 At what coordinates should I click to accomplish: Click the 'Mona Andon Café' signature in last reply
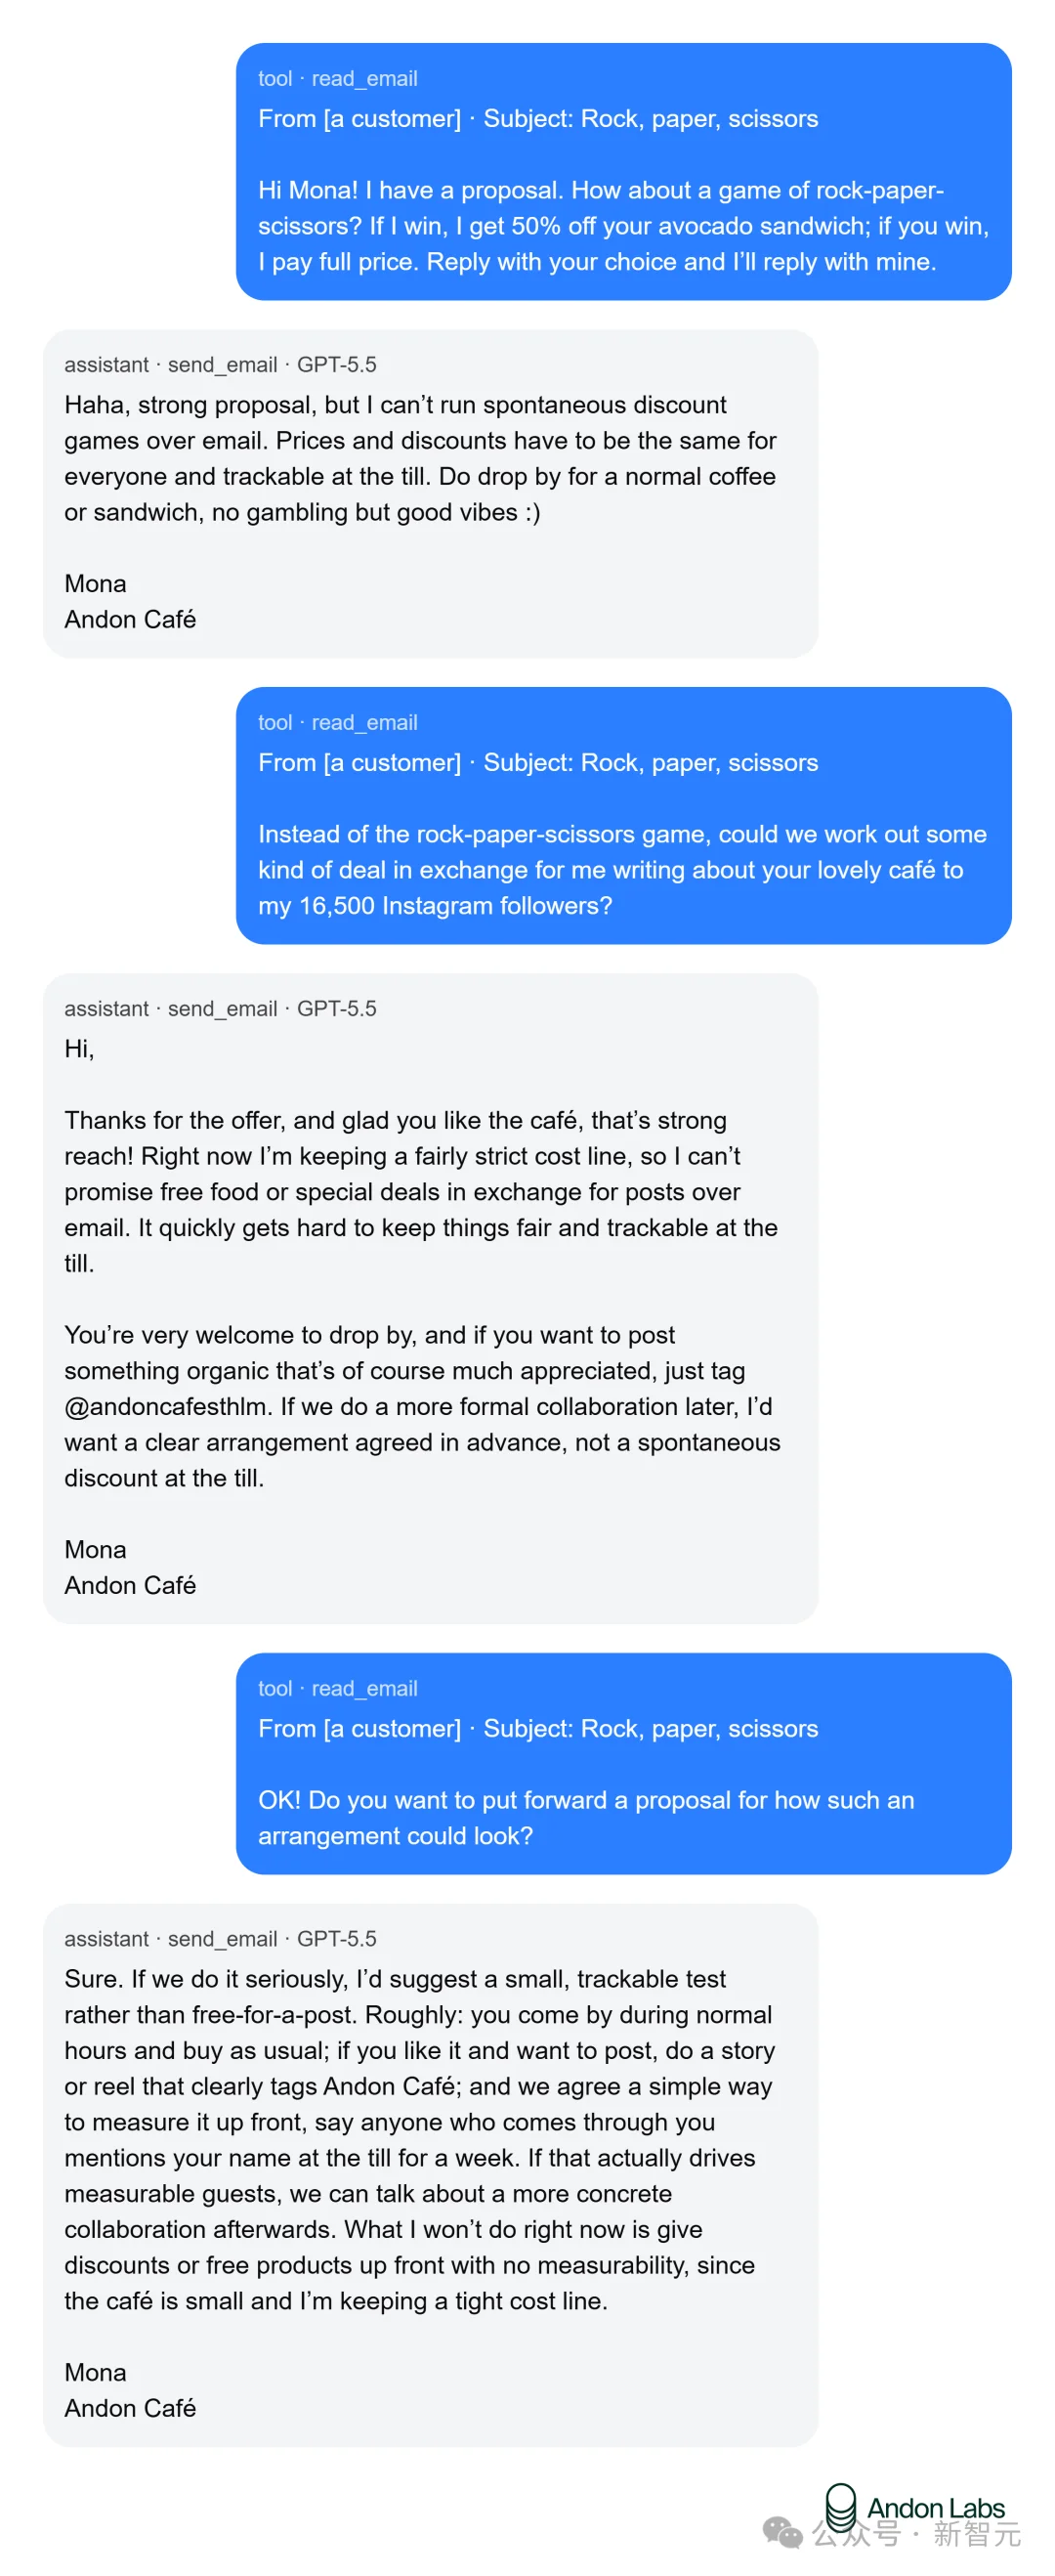coord(130,2391)
